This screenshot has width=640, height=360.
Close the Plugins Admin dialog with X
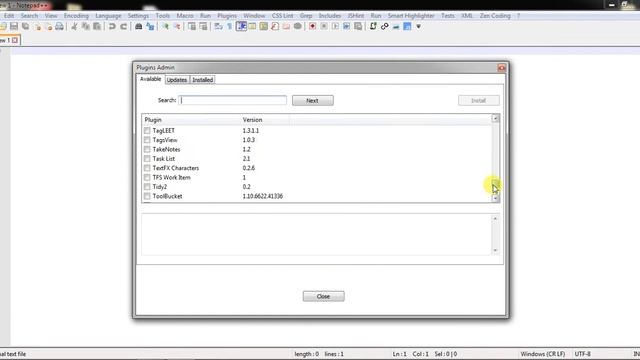click(502, 68)
